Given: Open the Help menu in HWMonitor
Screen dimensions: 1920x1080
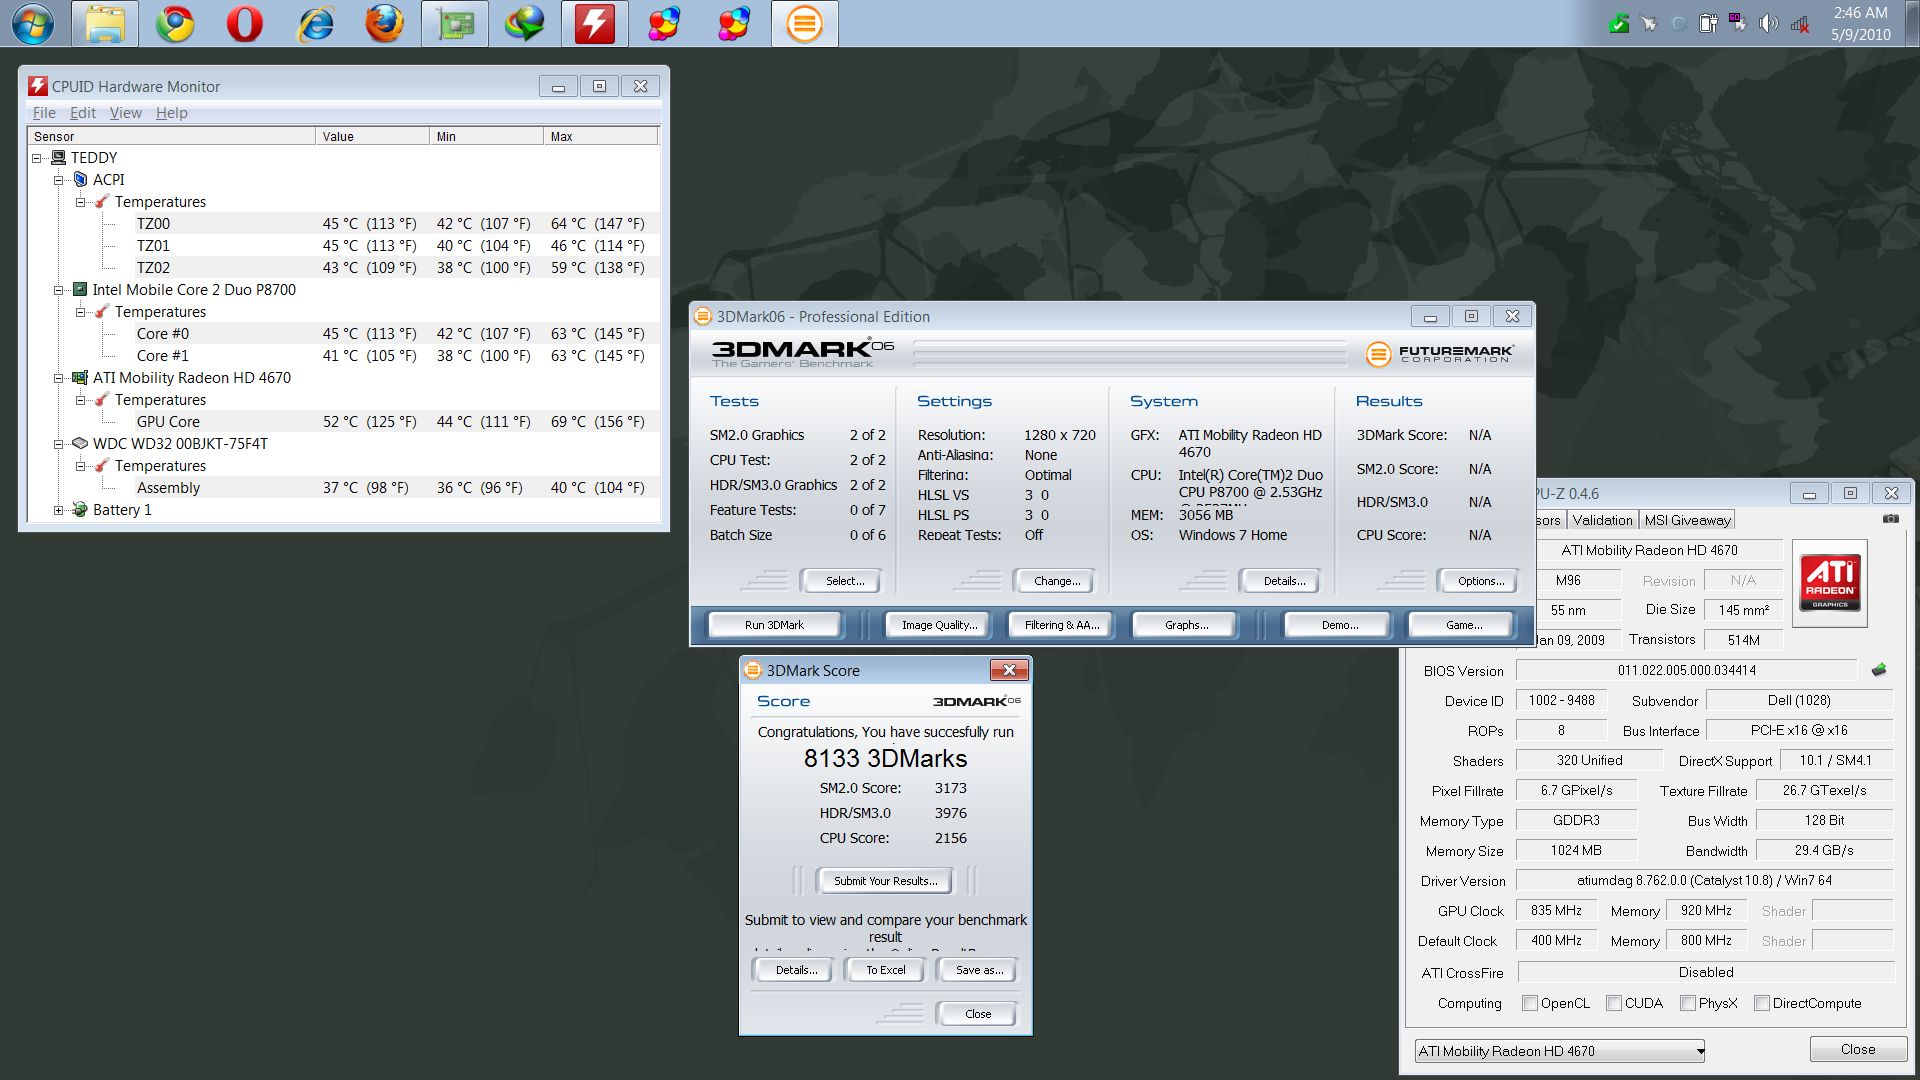Looking at the screenshot, I should [x=172, y=113].
